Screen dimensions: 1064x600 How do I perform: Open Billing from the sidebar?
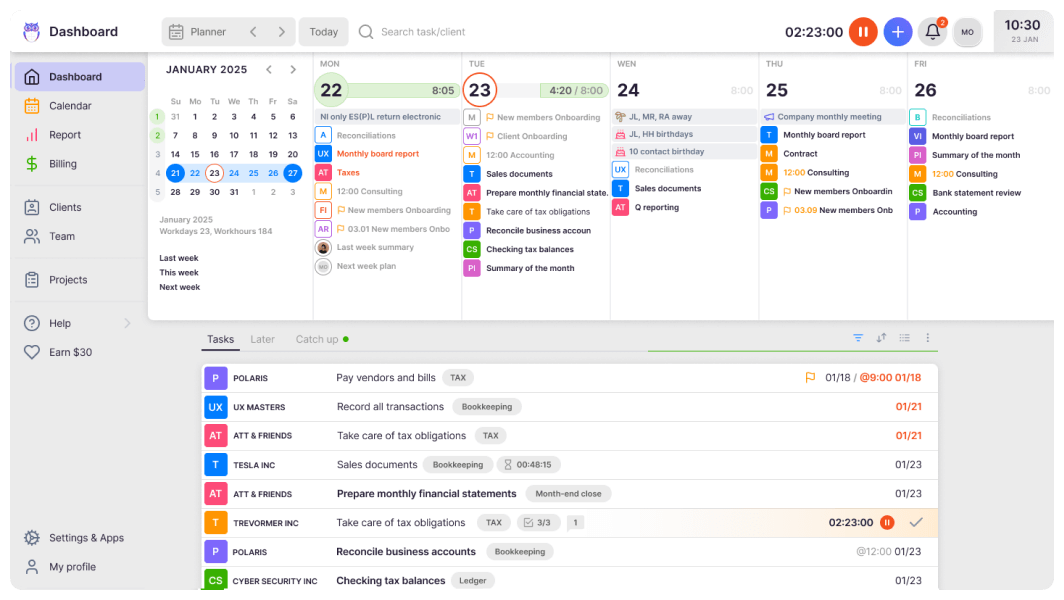pos(63,164)
